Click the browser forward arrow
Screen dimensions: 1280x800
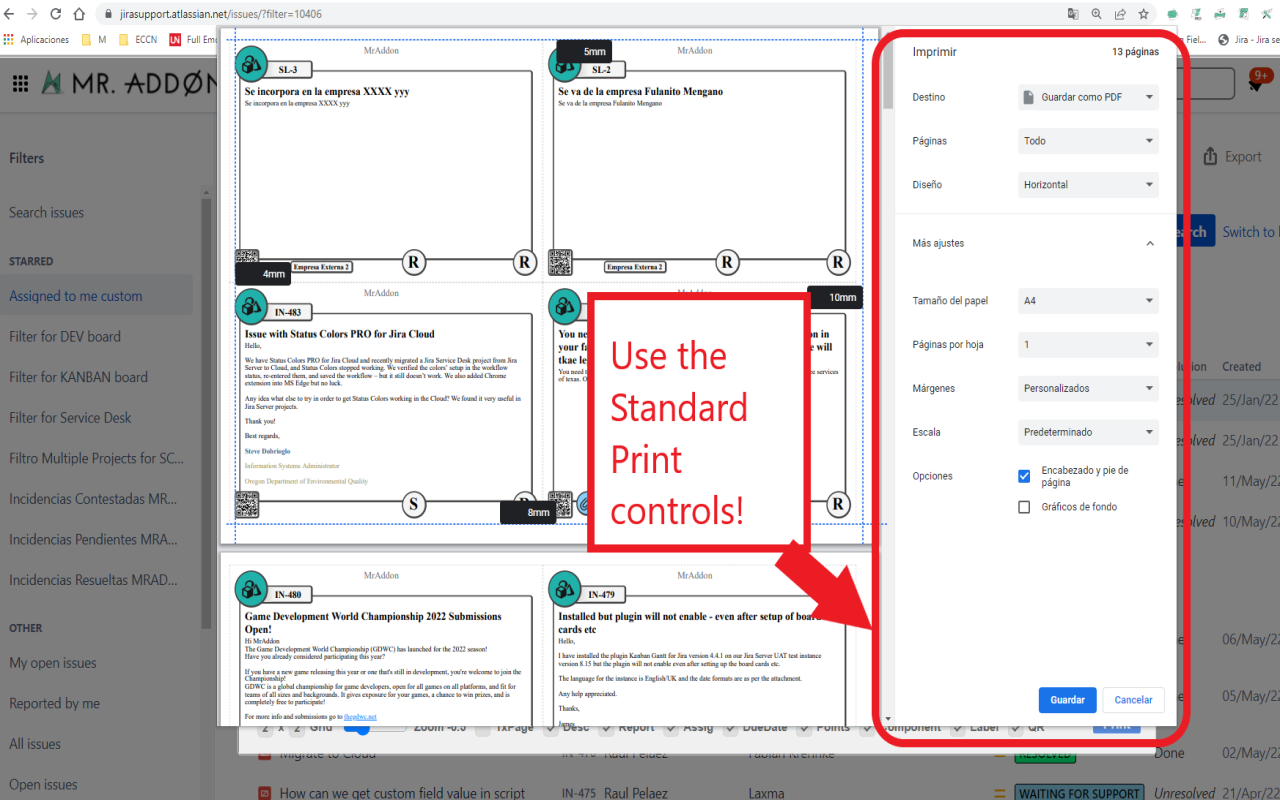tap(32, 14)
